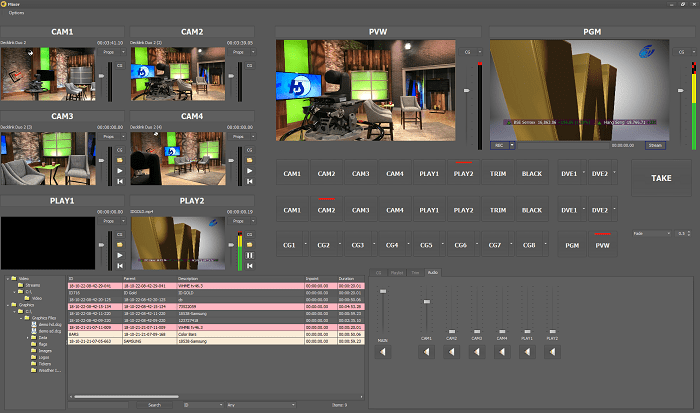Open file folder icon in PLAY1 panel
This screenshot has width=700, height=413.
[120, 245]
